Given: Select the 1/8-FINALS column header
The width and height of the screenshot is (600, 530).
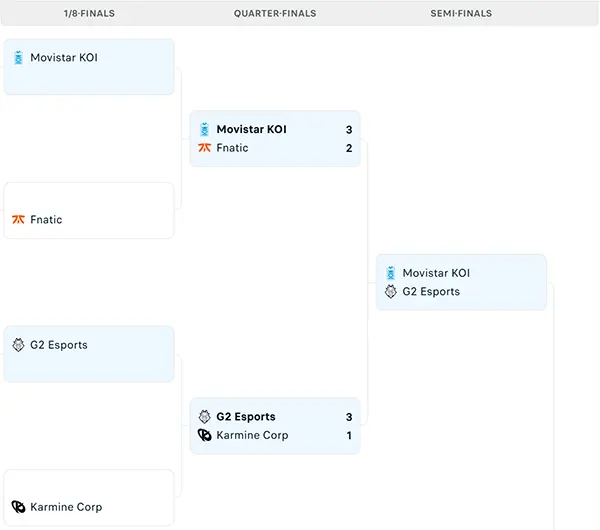Looking at the screenshot, I should pos(87,14).
